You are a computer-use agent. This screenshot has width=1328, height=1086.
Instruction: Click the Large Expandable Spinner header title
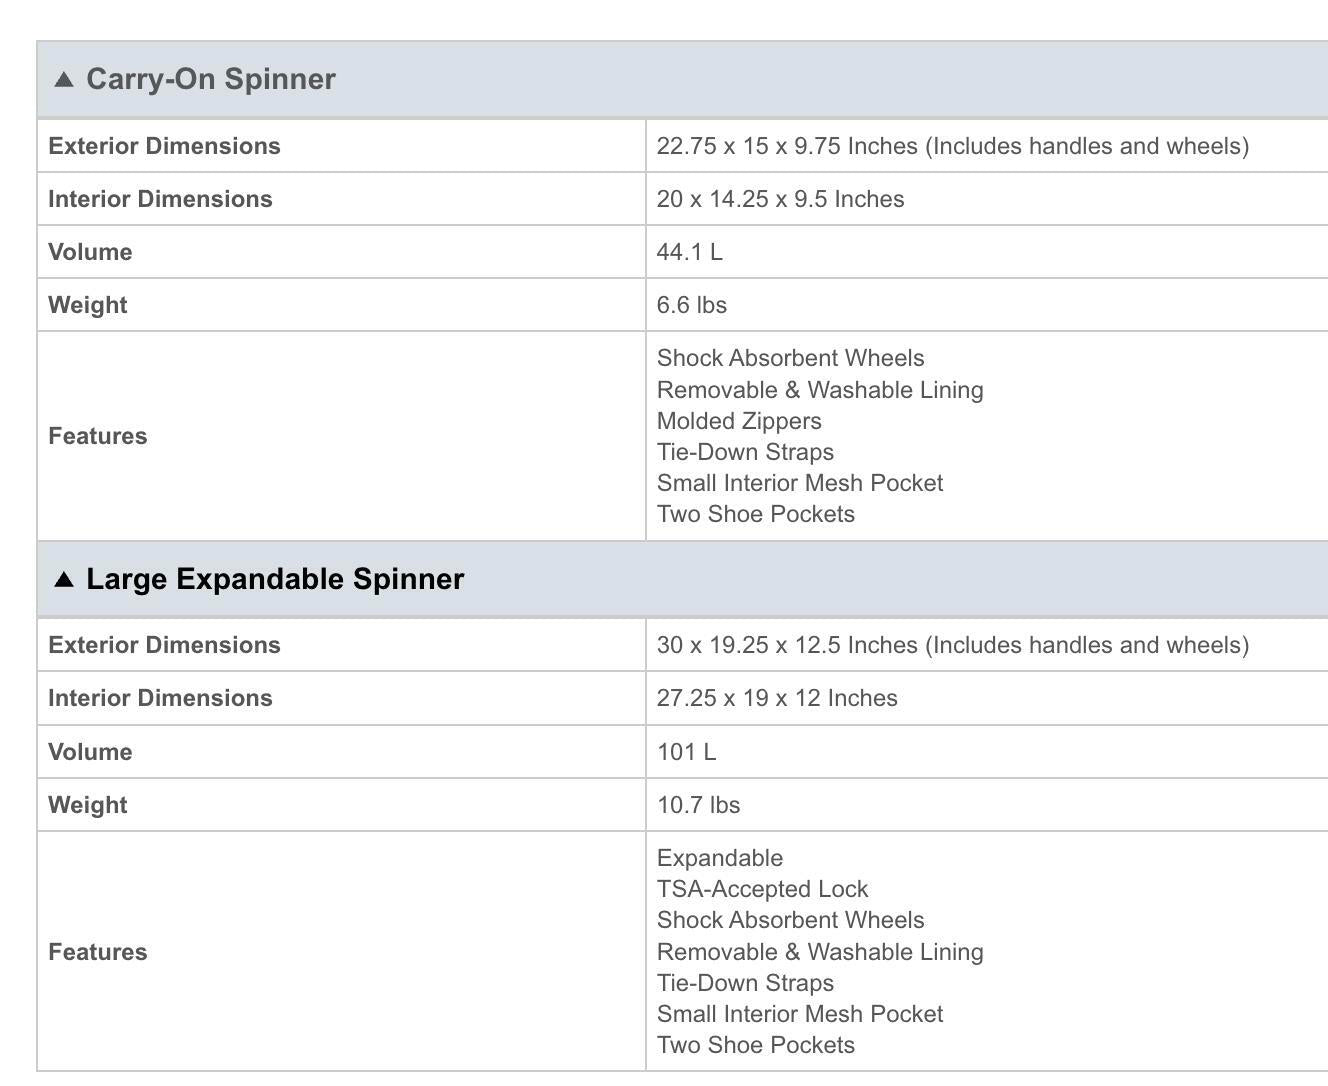[275, 579]
